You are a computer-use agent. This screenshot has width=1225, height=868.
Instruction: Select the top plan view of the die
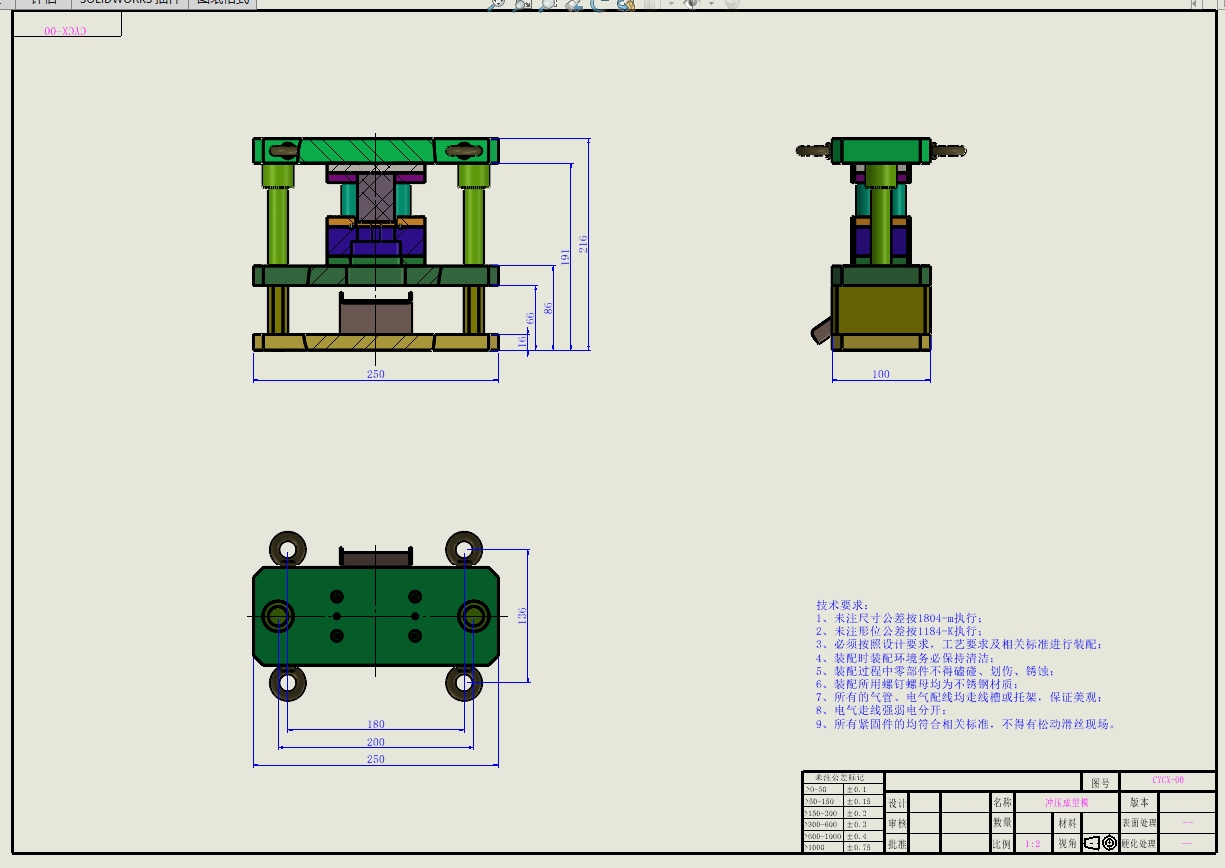[375, 616]
